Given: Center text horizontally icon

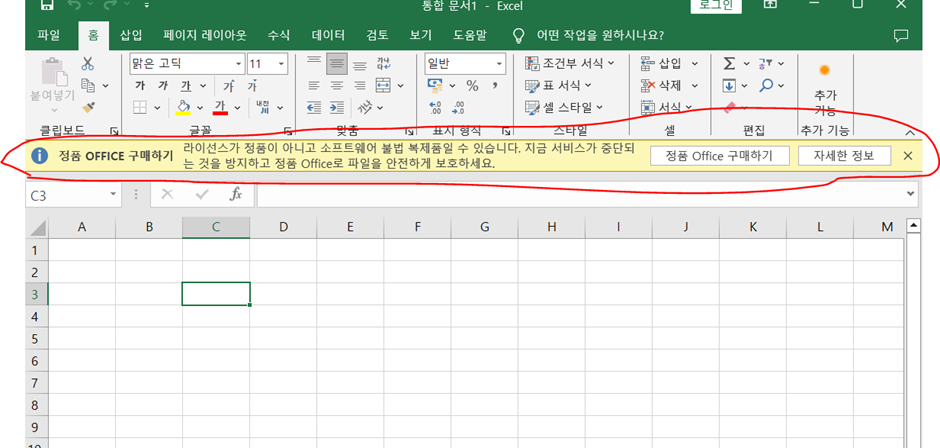Looking at the screenshot, I should 337,86.
